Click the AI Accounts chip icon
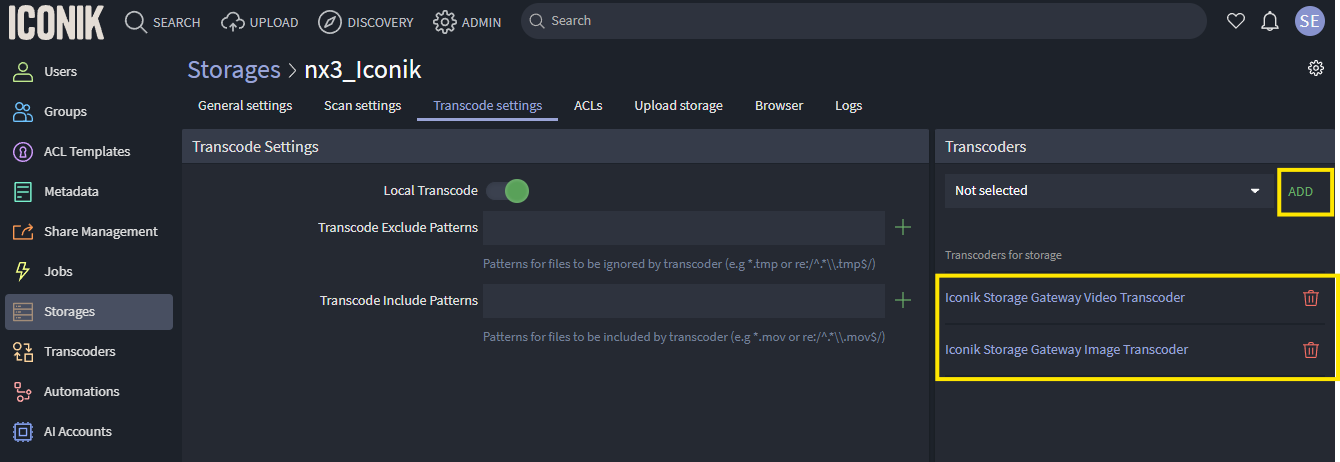The image size is (1340, 462). [22, 431]
